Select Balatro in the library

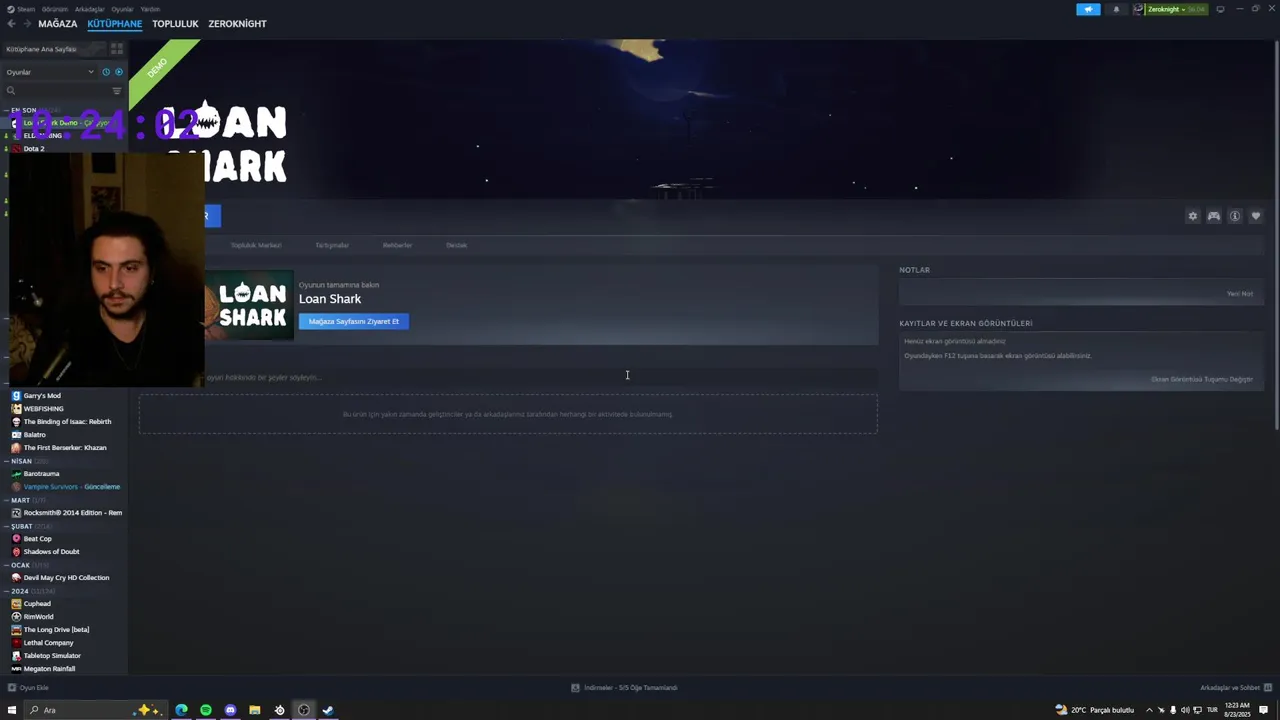coord(34,434)
